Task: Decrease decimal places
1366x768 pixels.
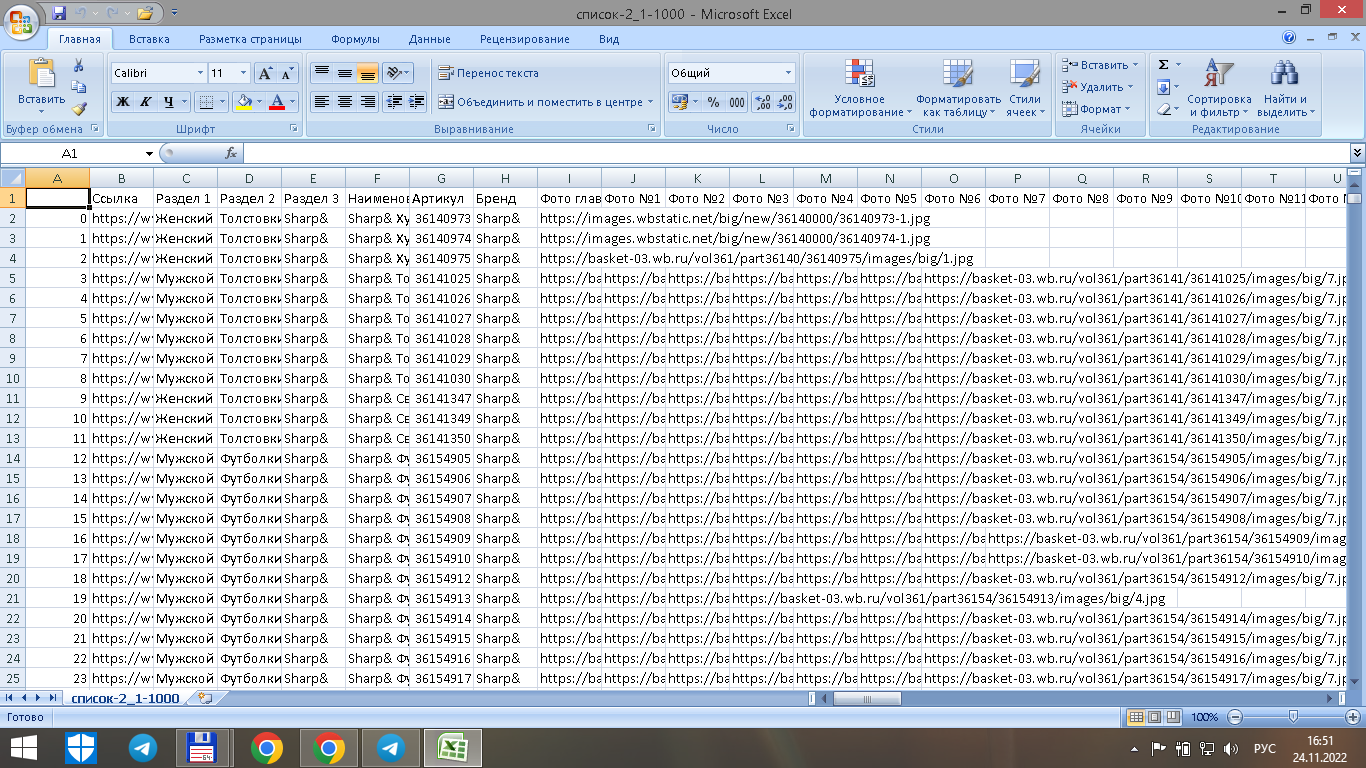Action: (785, 102)
